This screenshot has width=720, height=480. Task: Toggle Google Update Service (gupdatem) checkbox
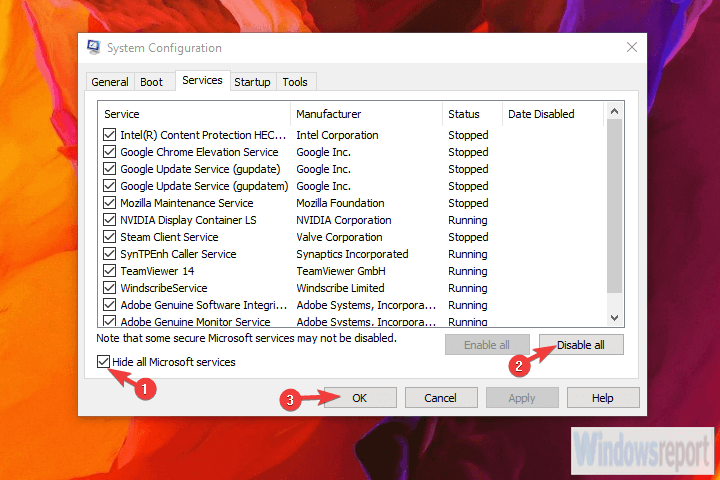109,186
